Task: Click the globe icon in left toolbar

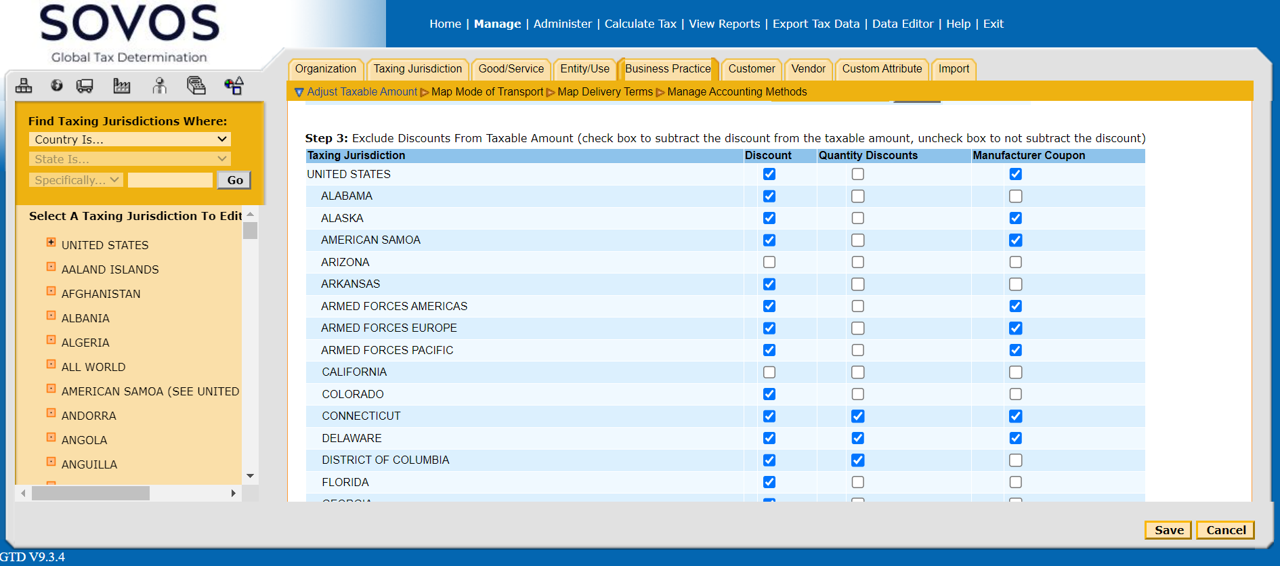Action: 57,86
